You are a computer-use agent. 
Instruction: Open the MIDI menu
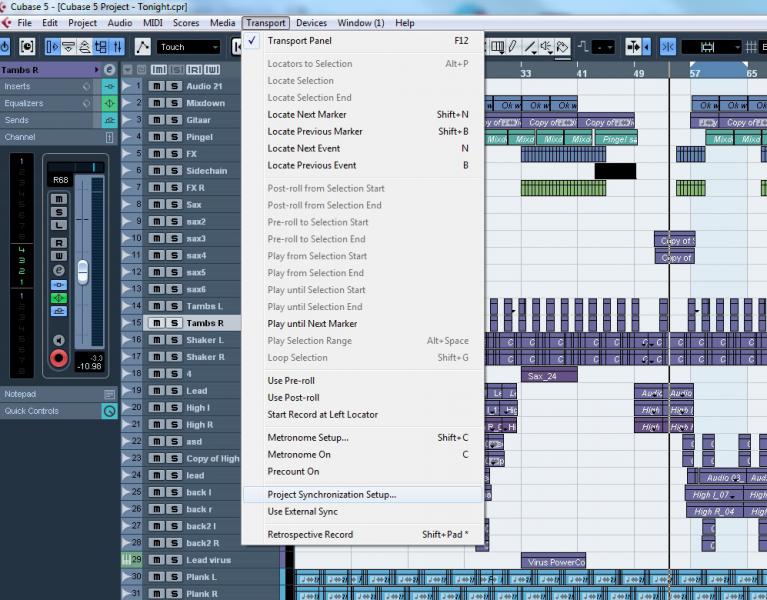click(x=153, y=23)
